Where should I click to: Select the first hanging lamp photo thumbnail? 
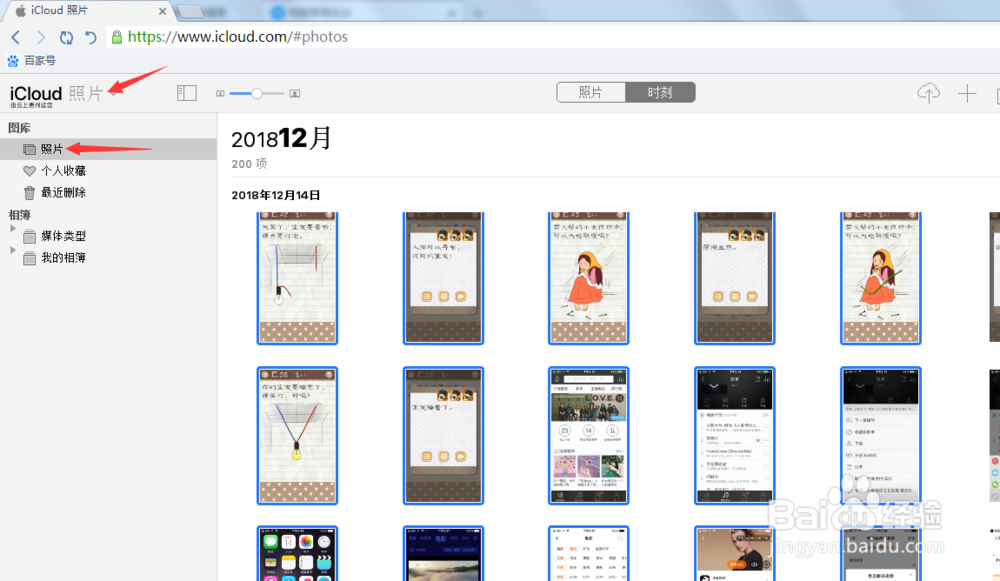coord(297,278)
